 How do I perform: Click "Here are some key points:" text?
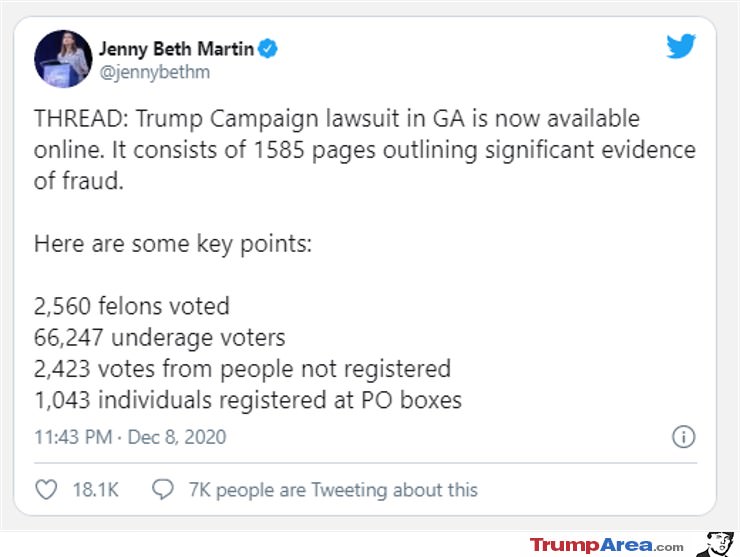pos(173,244)
